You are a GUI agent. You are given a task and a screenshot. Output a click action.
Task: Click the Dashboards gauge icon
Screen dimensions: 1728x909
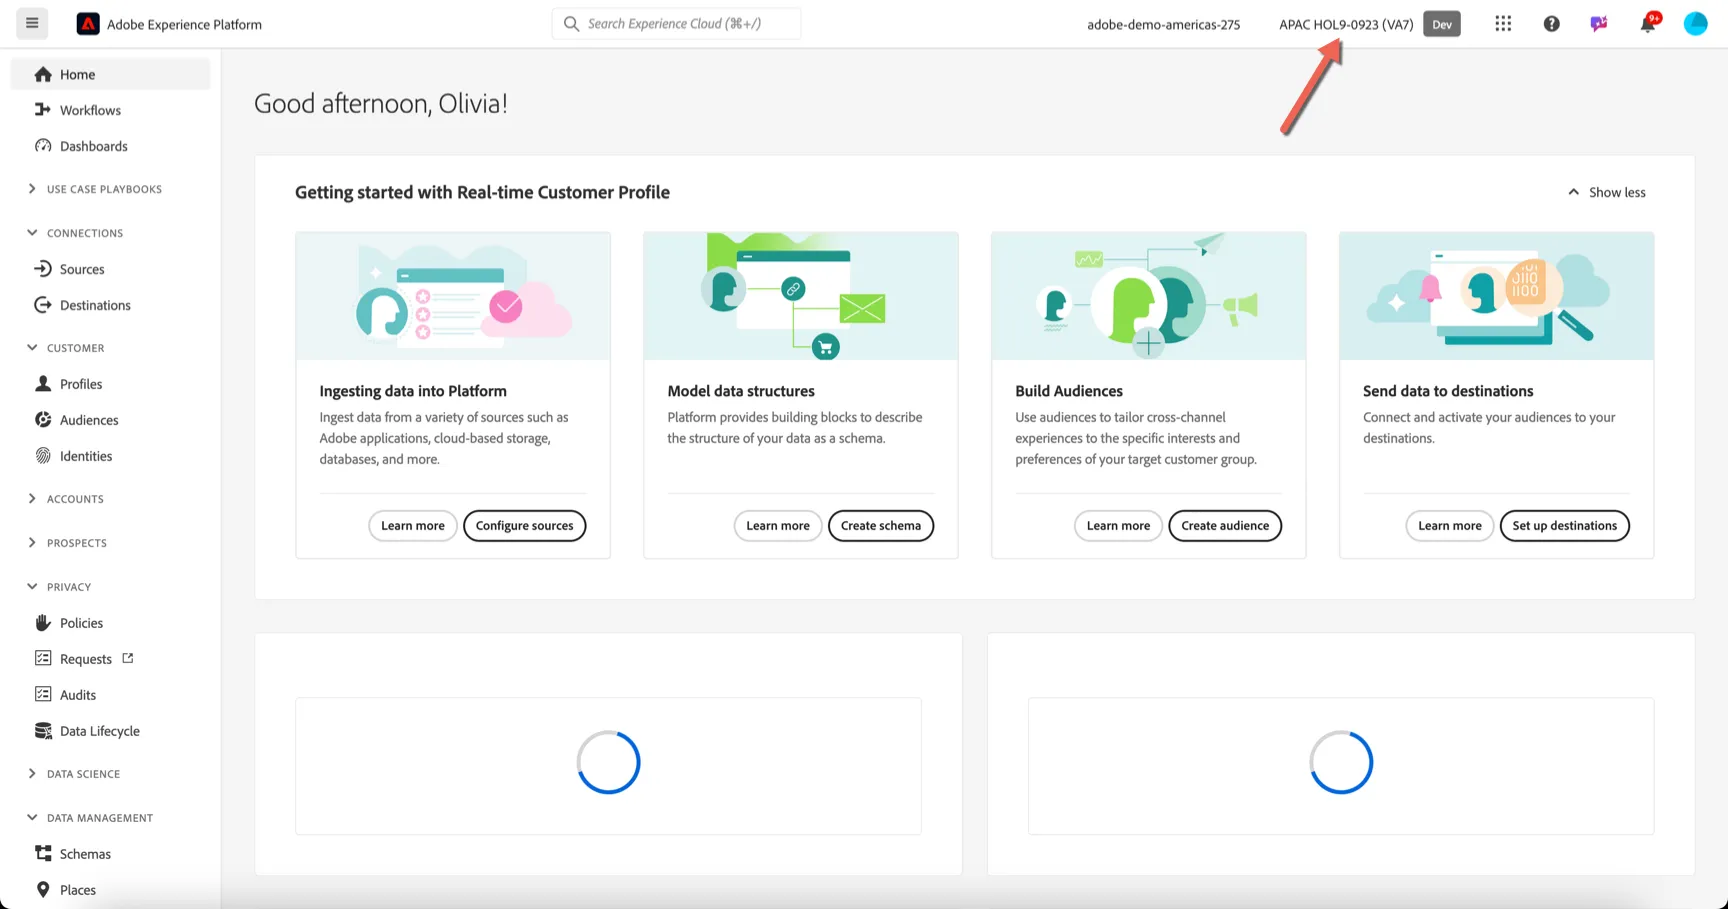tap(43, 146)
